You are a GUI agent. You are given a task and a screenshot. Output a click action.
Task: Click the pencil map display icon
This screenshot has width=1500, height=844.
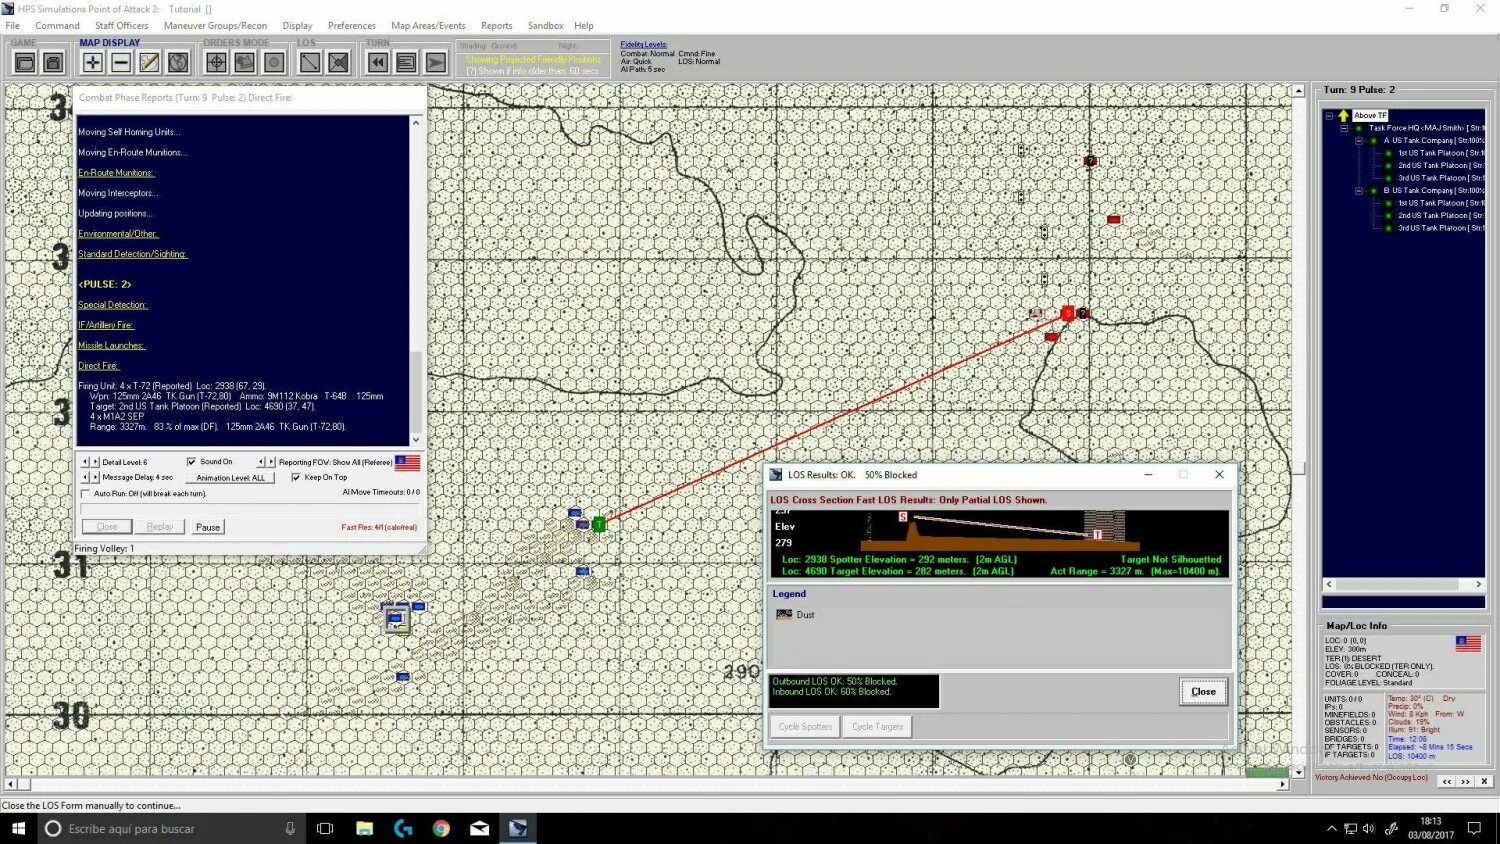(149, 63)
